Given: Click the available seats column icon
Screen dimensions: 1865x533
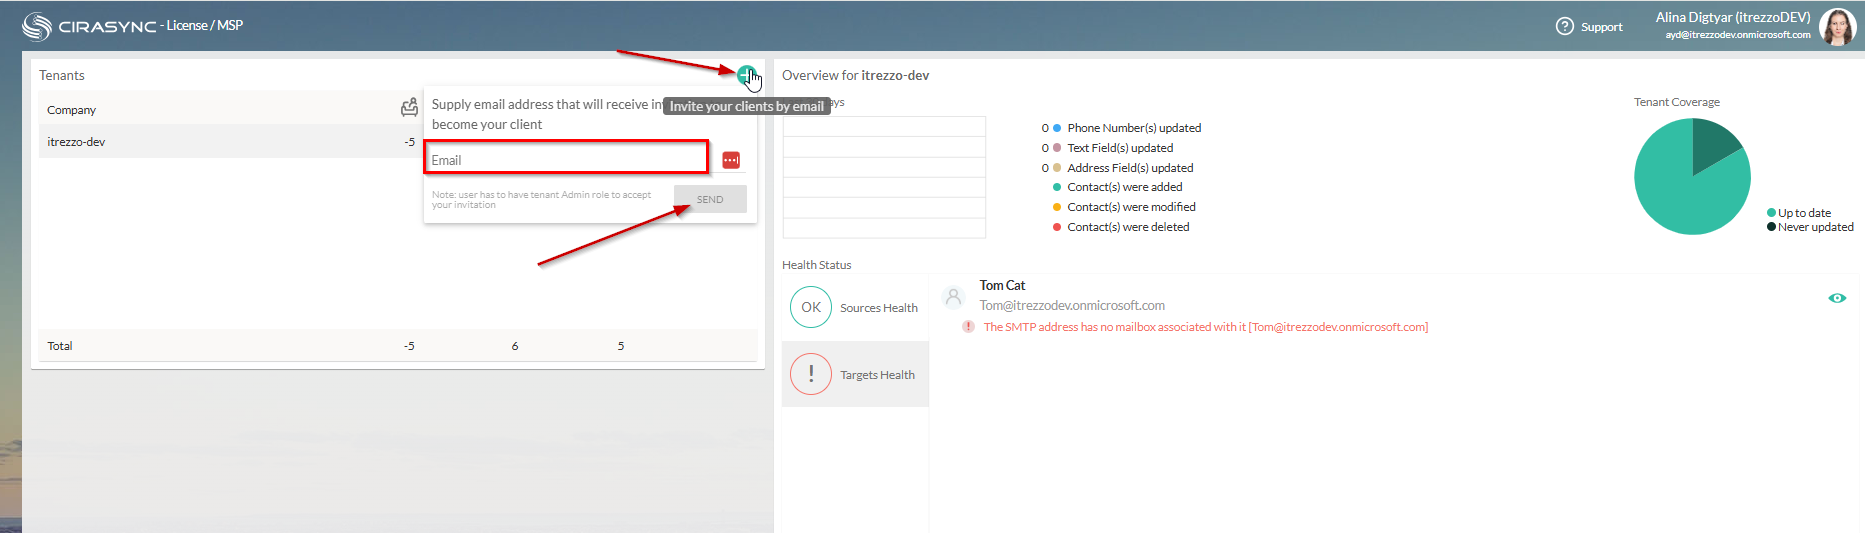Looking at the screenshot, I should tap(409, 108).
